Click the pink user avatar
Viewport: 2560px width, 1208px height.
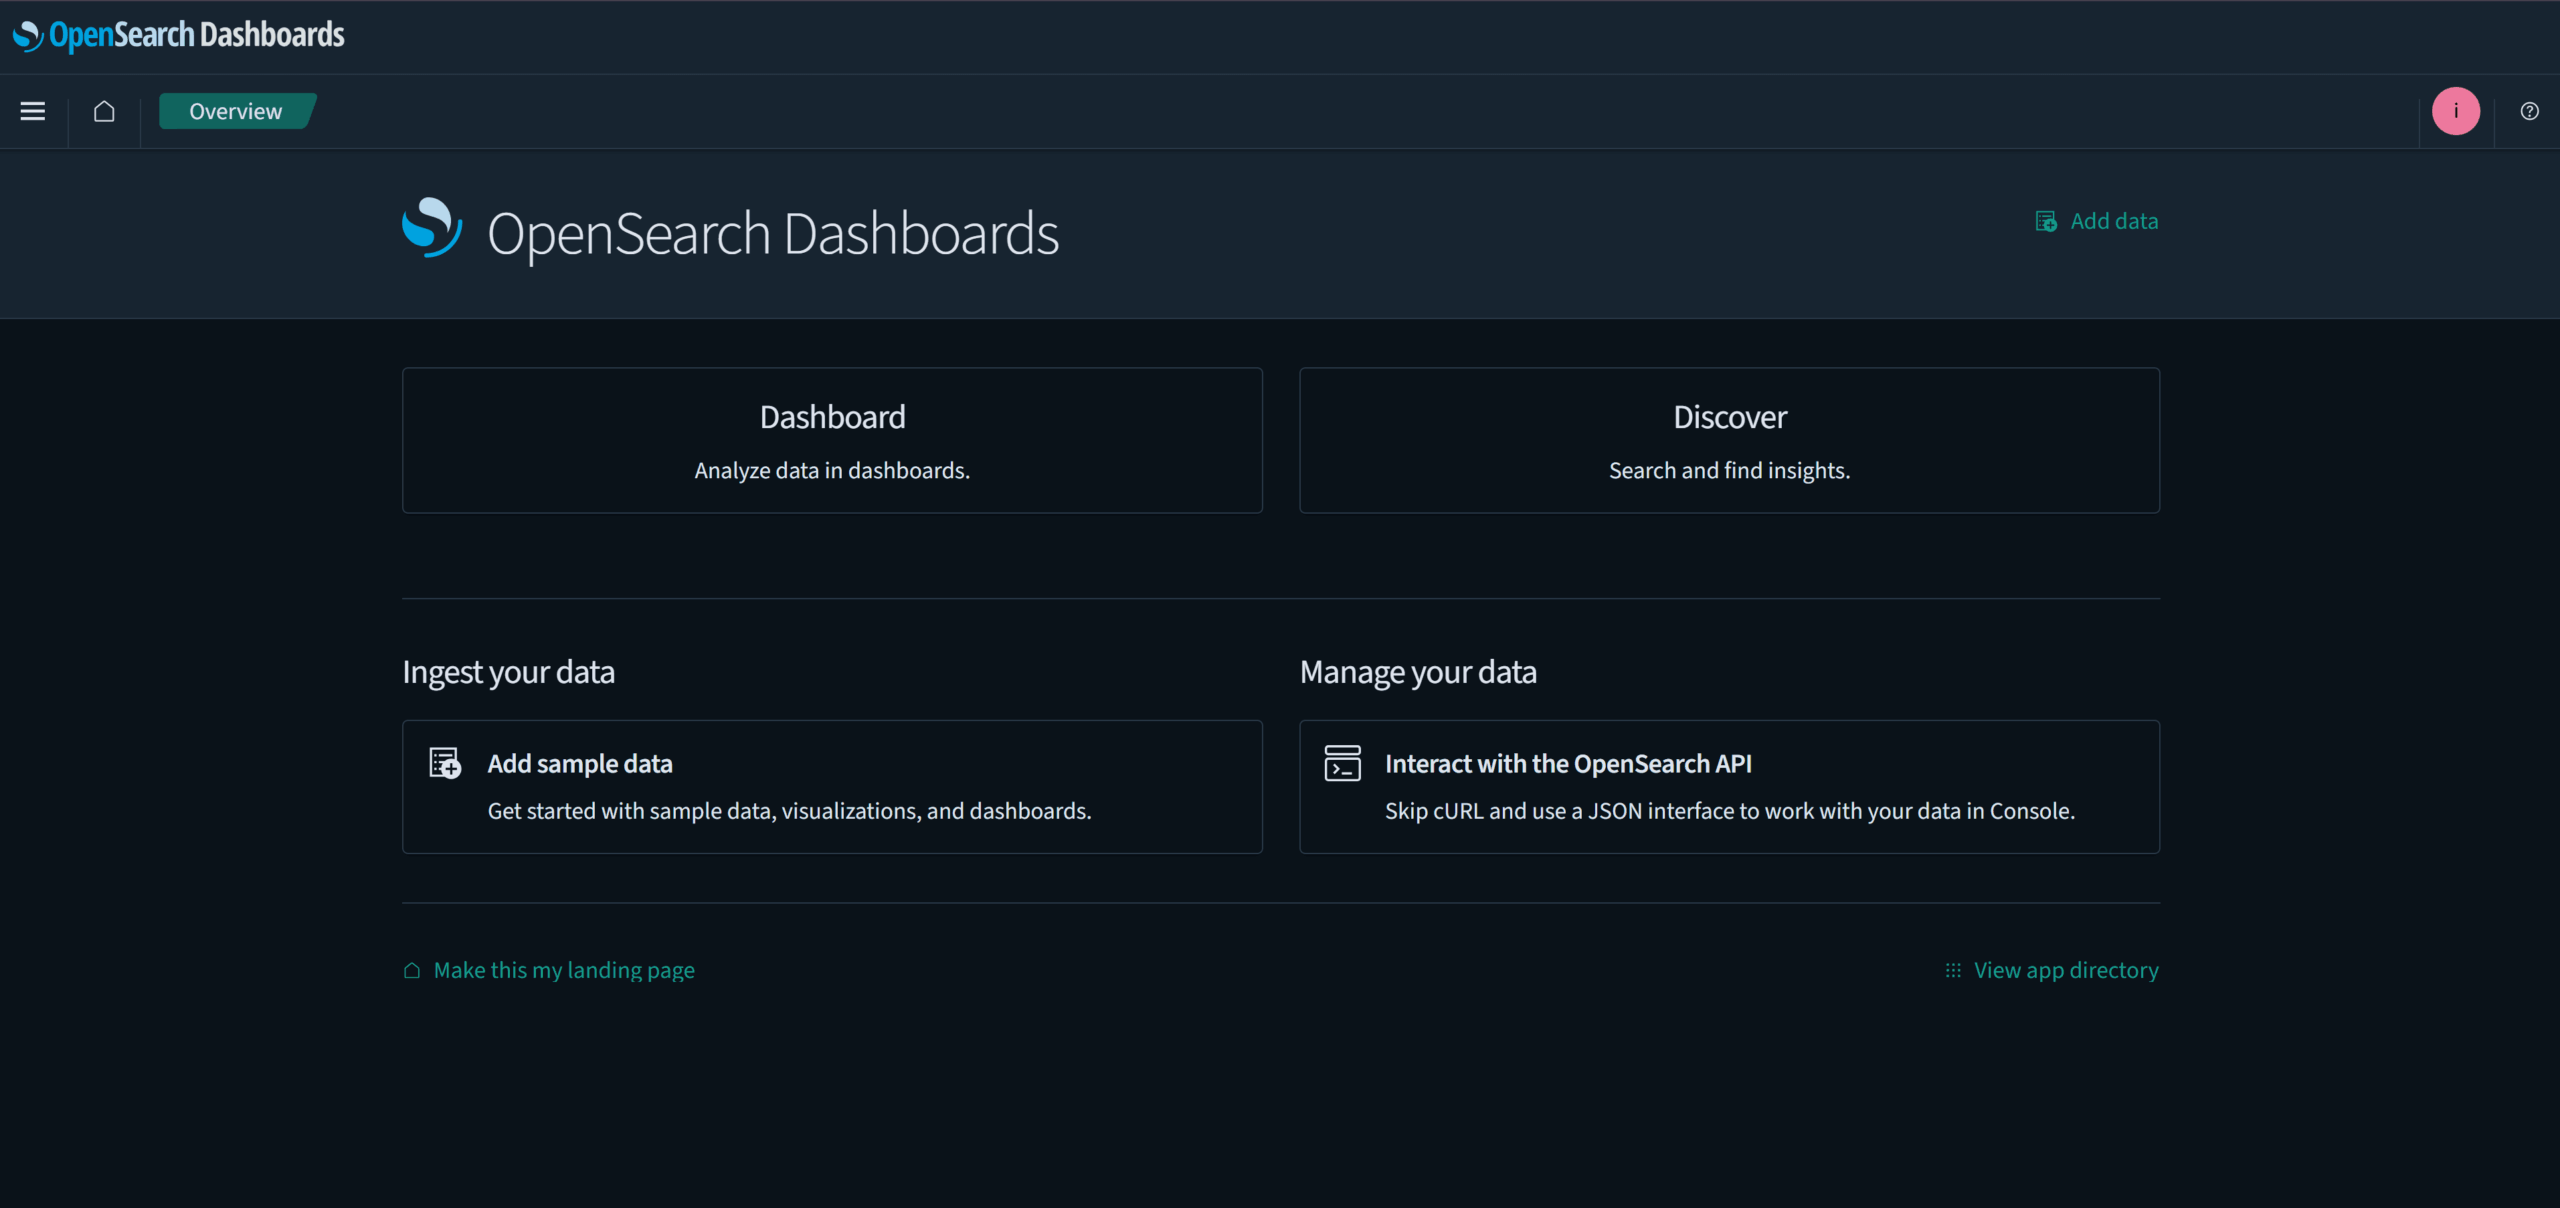2456,111
